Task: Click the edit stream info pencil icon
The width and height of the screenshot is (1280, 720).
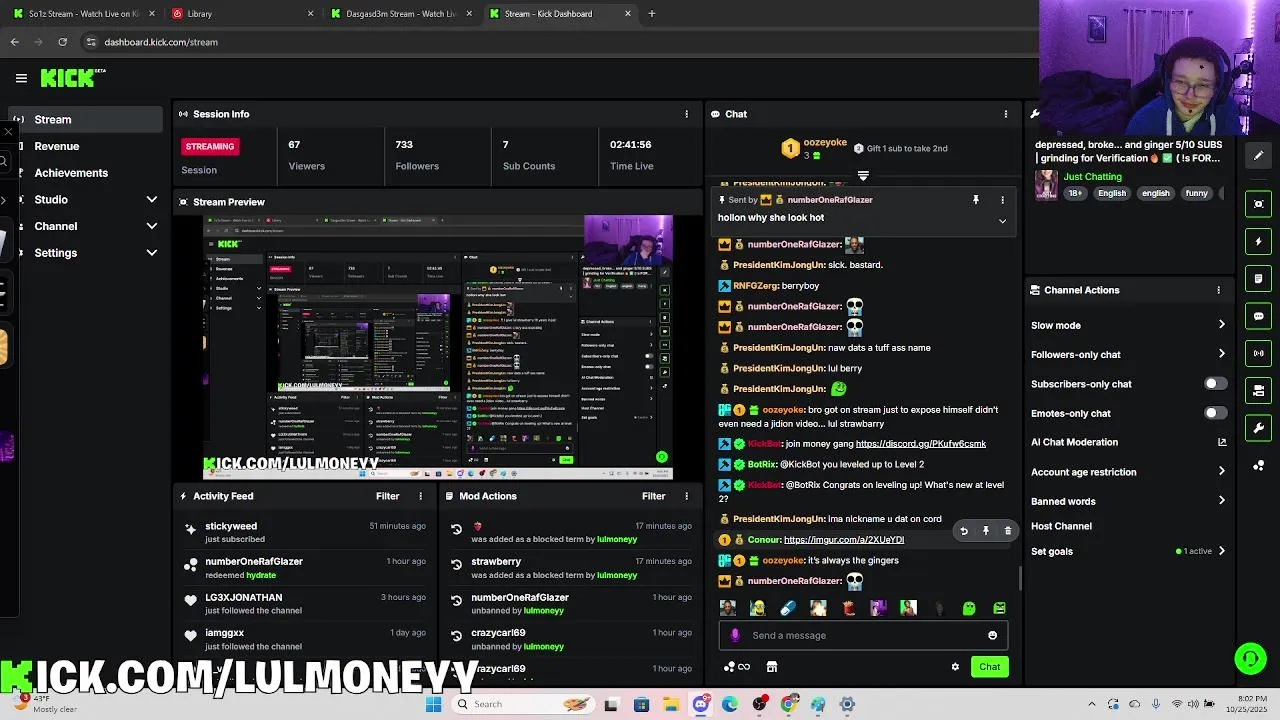Action: click(x=1258, y=156)
